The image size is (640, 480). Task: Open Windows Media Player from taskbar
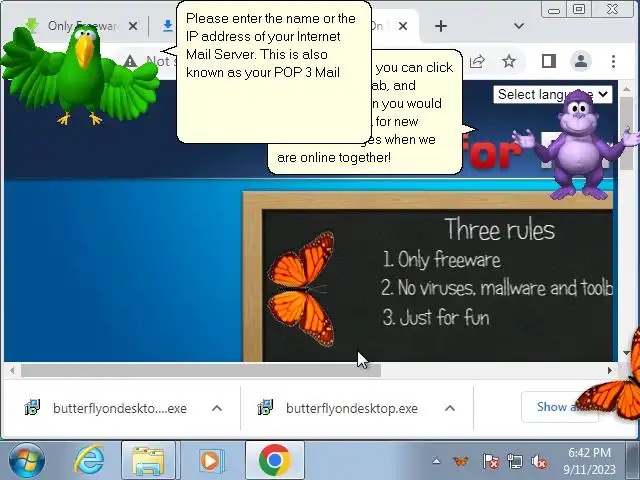(211, 460)
